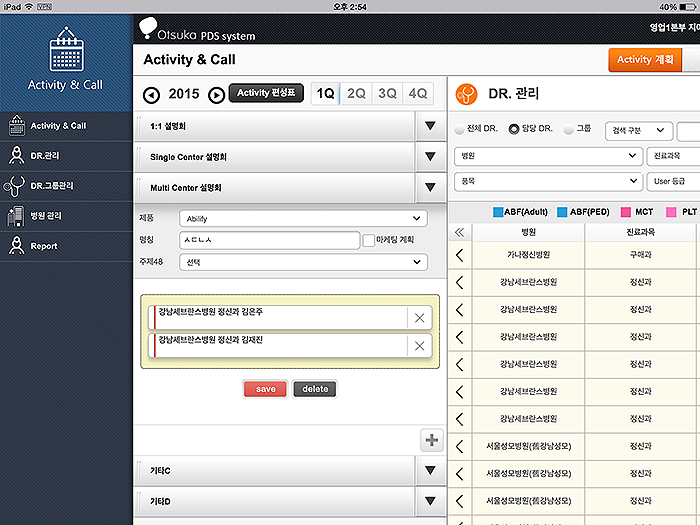The image size is (700, 525).
Task: Click the blue ABF(PED) color swatch
Action: (562, 212)
